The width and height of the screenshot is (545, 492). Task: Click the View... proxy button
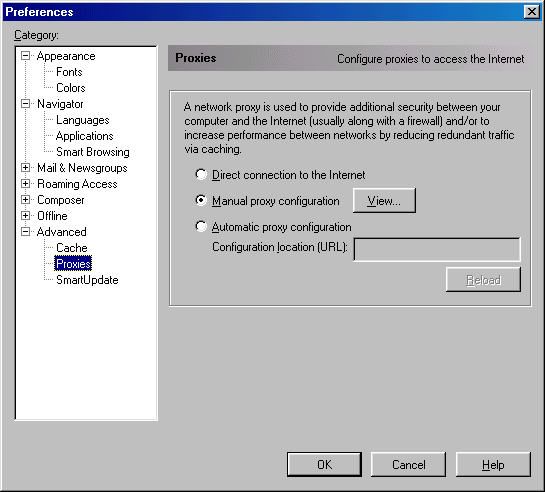384,200
